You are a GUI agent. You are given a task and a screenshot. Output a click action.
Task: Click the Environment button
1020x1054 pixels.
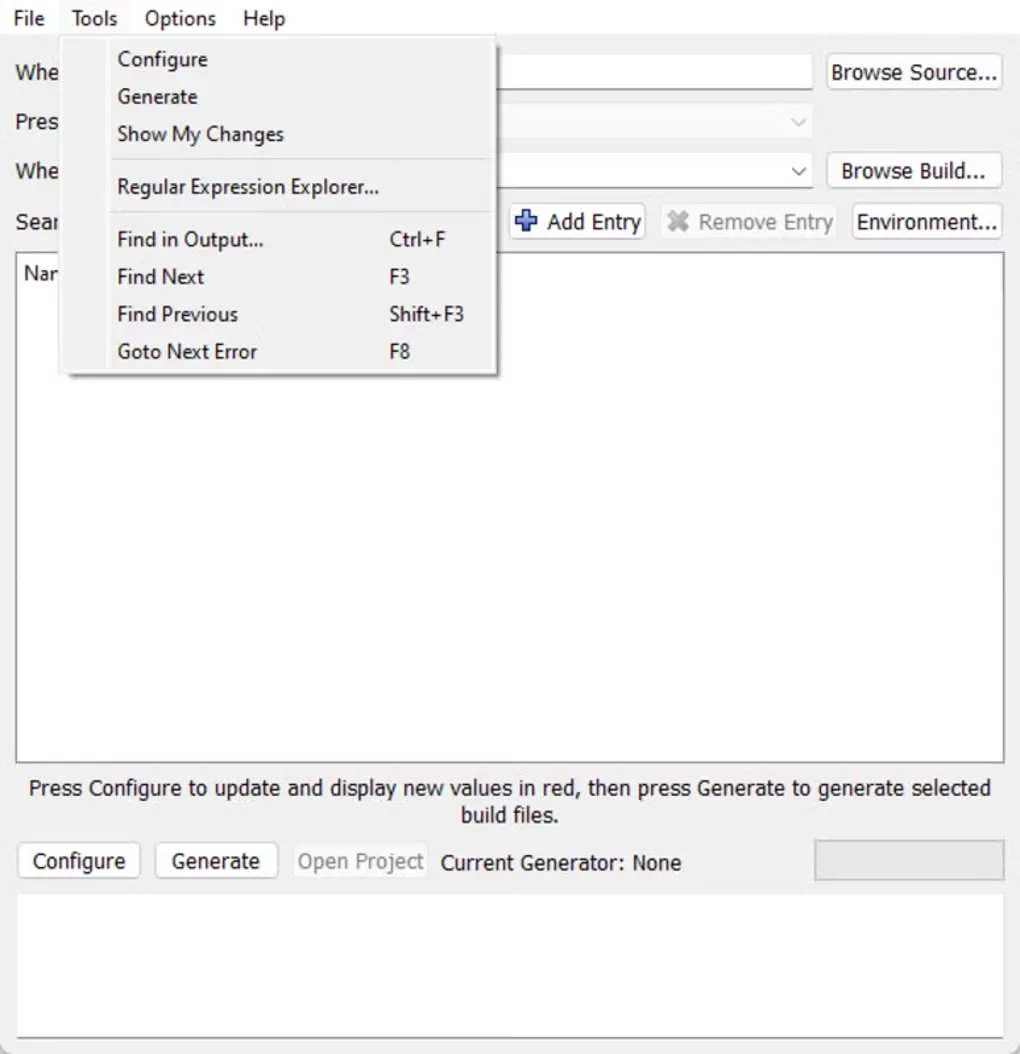point(927,222)
